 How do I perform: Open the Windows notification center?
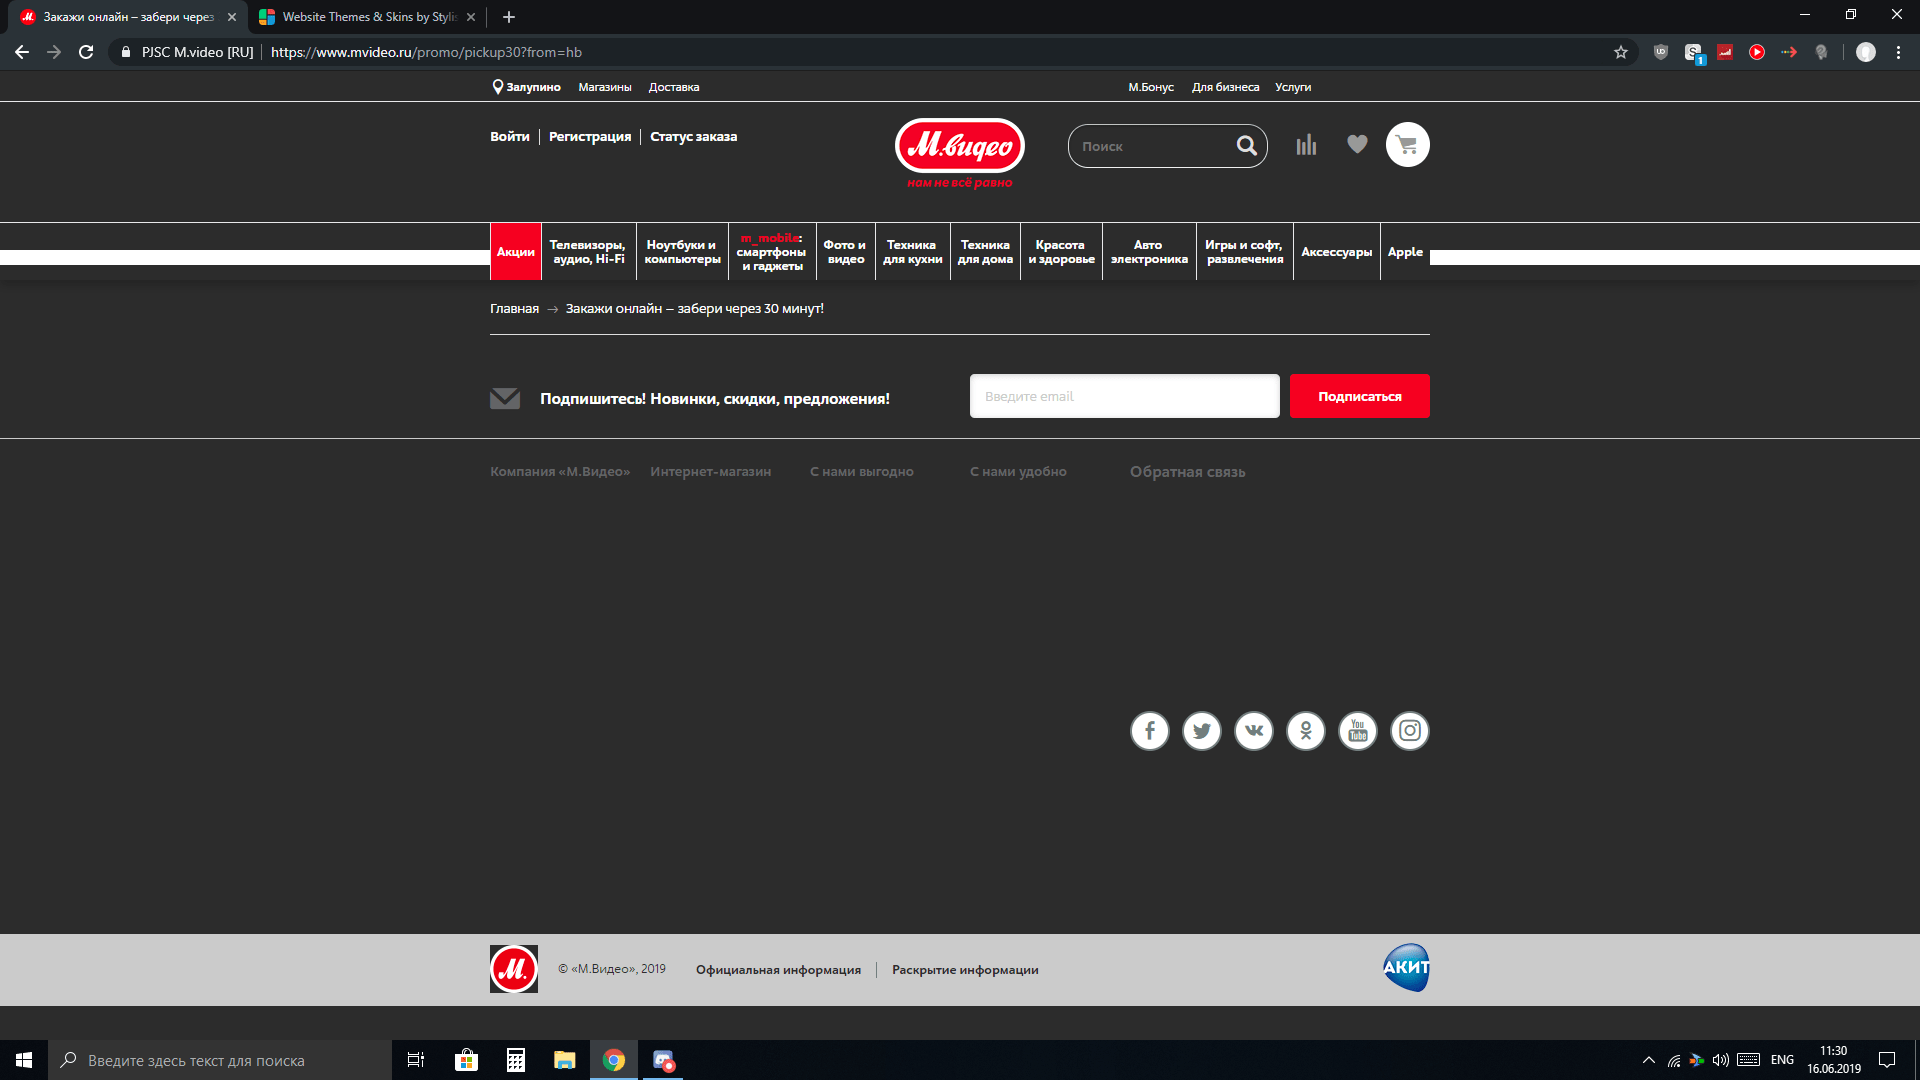[x=1887, y=1060]
